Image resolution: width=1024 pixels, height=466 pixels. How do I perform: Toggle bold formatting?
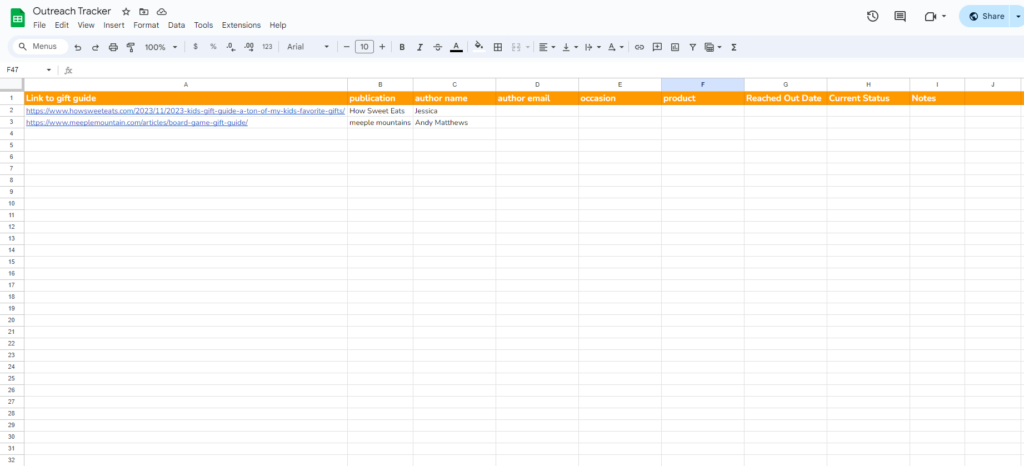(x=402, y=47)
